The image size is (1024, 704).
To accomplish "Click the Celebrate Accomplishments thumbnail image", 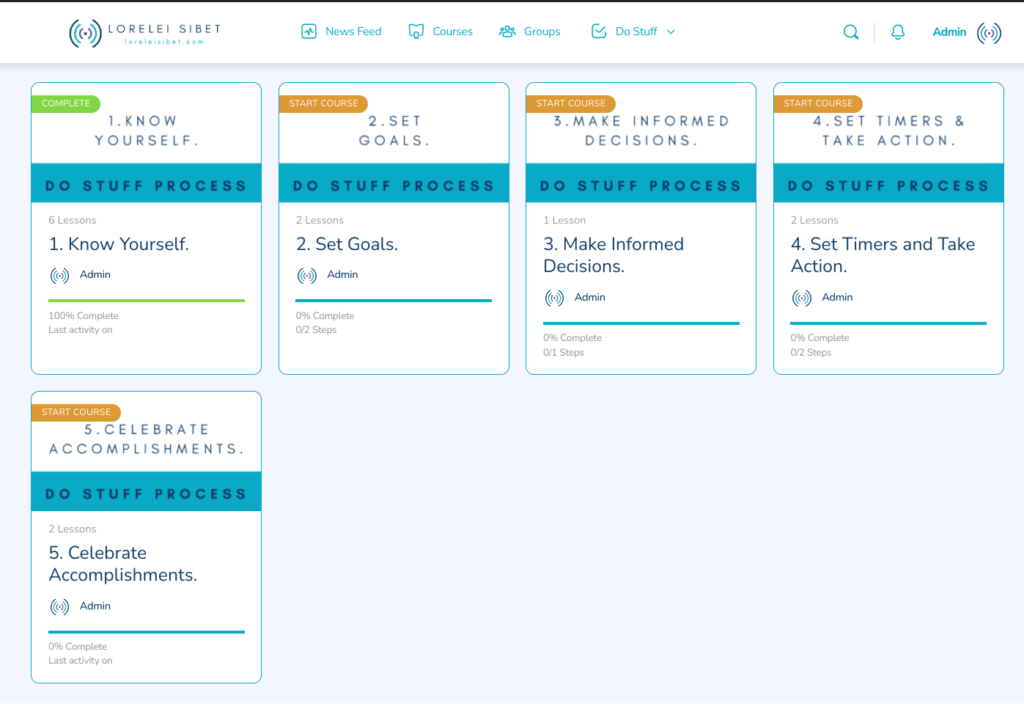I will (x=146, y=452).
